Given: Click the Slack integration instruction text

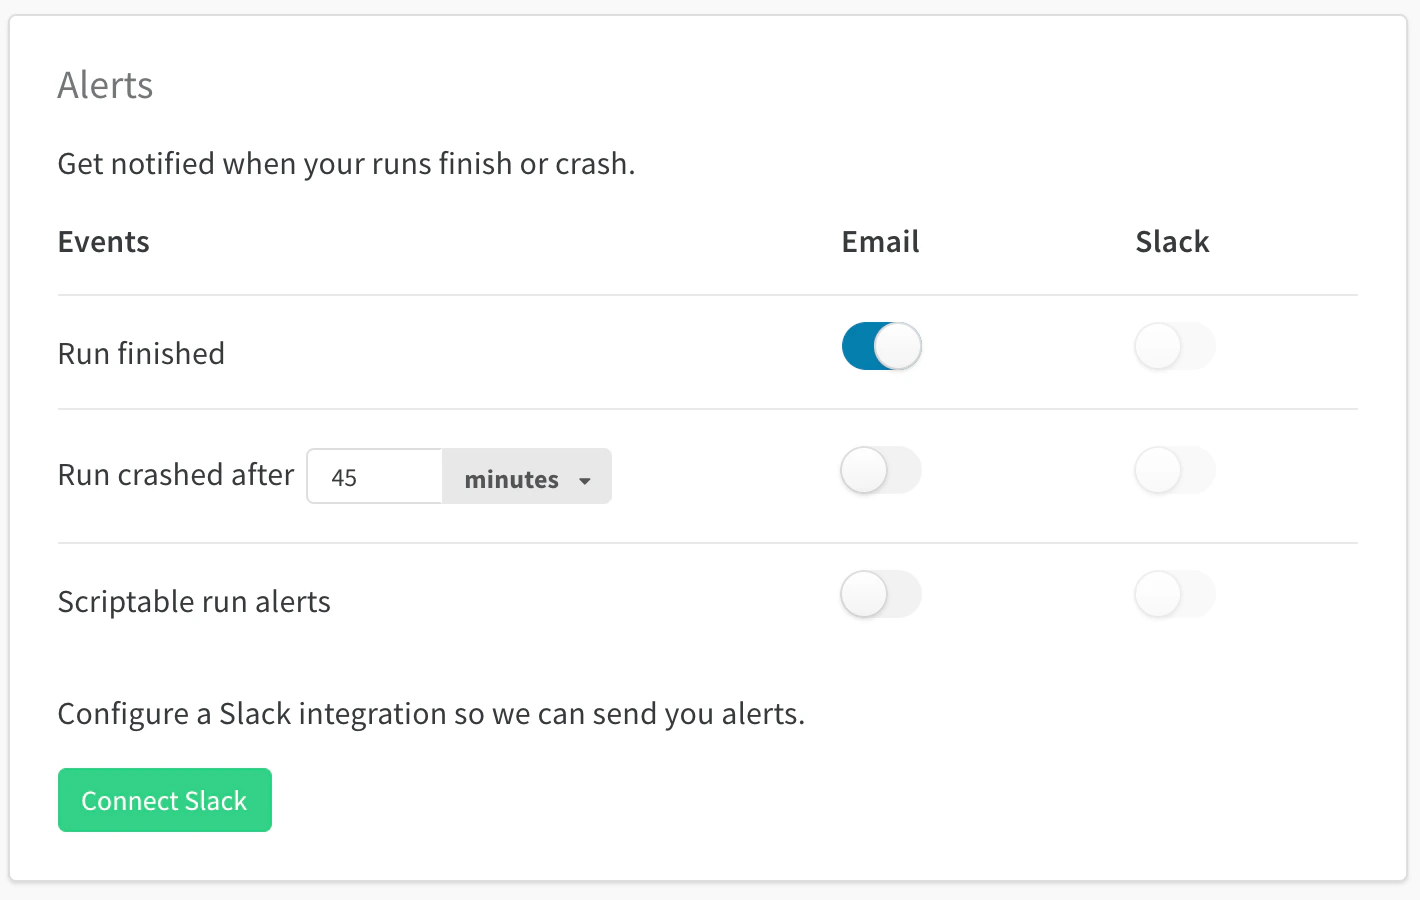Looking at the screenshot, I should click(x=430, y=713).
